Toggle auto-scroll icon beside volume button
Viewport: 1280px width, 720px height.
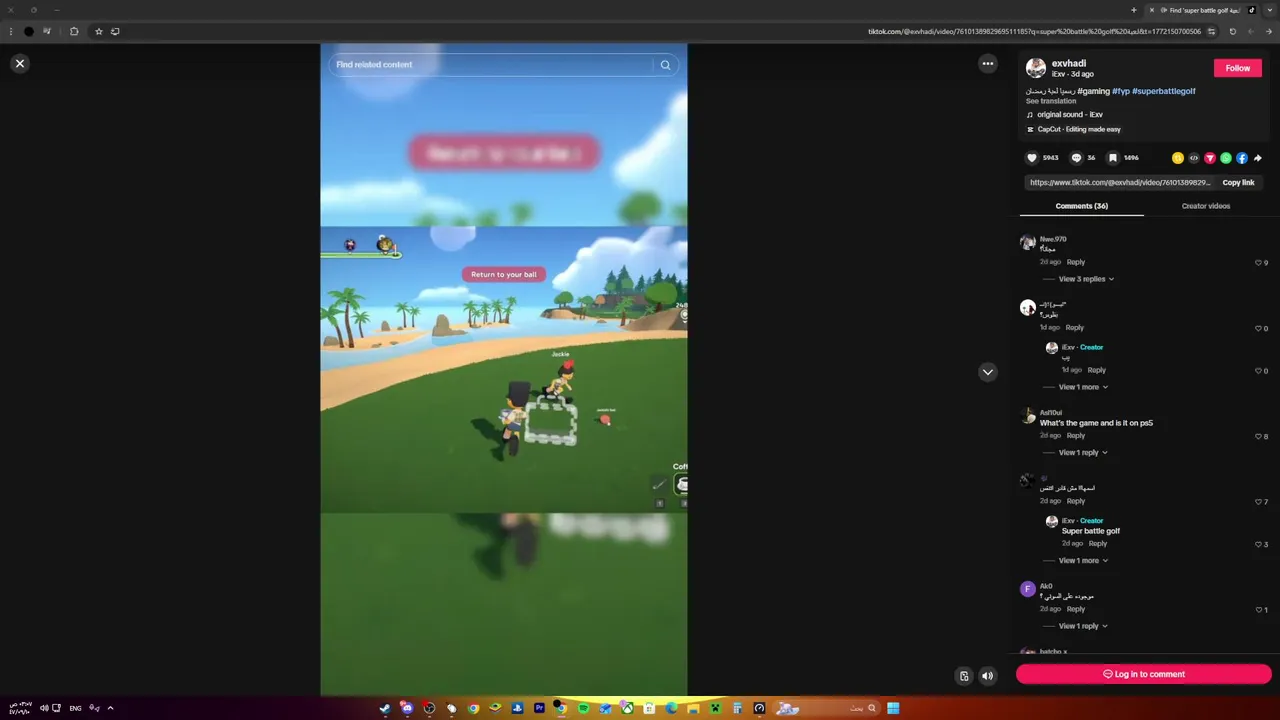point(964,676)
